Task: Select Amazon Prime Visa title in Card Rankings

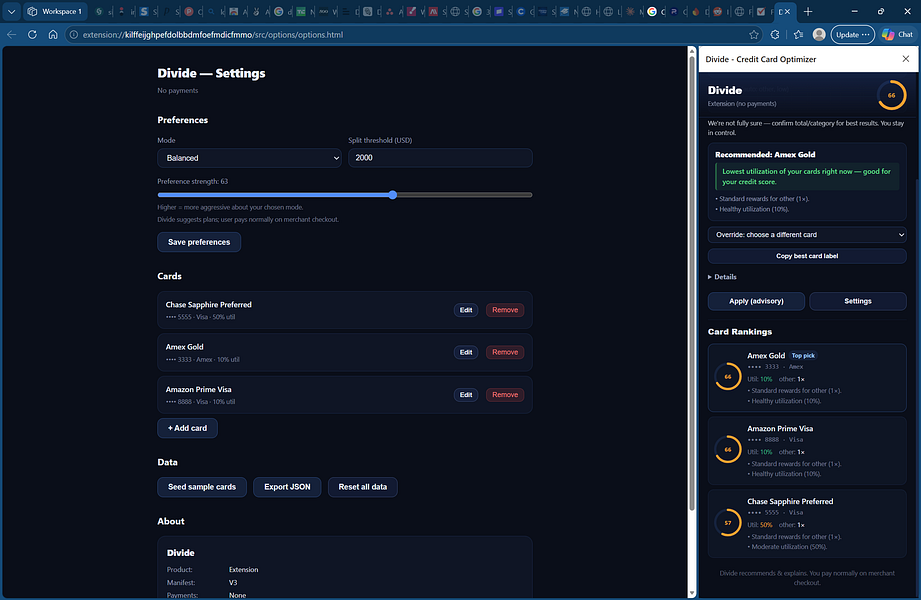Action: [780, 428]
